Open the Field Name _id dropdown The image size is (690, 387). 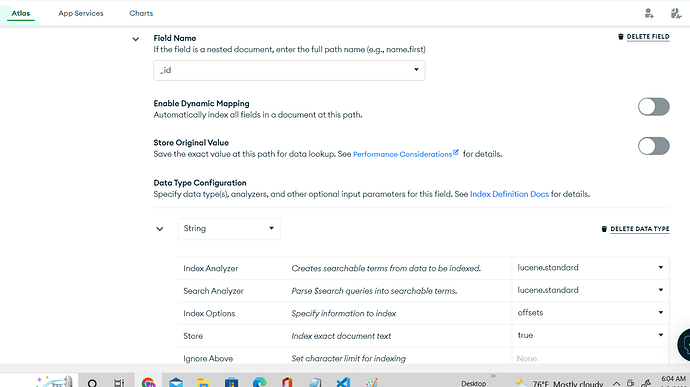[289, 70]
